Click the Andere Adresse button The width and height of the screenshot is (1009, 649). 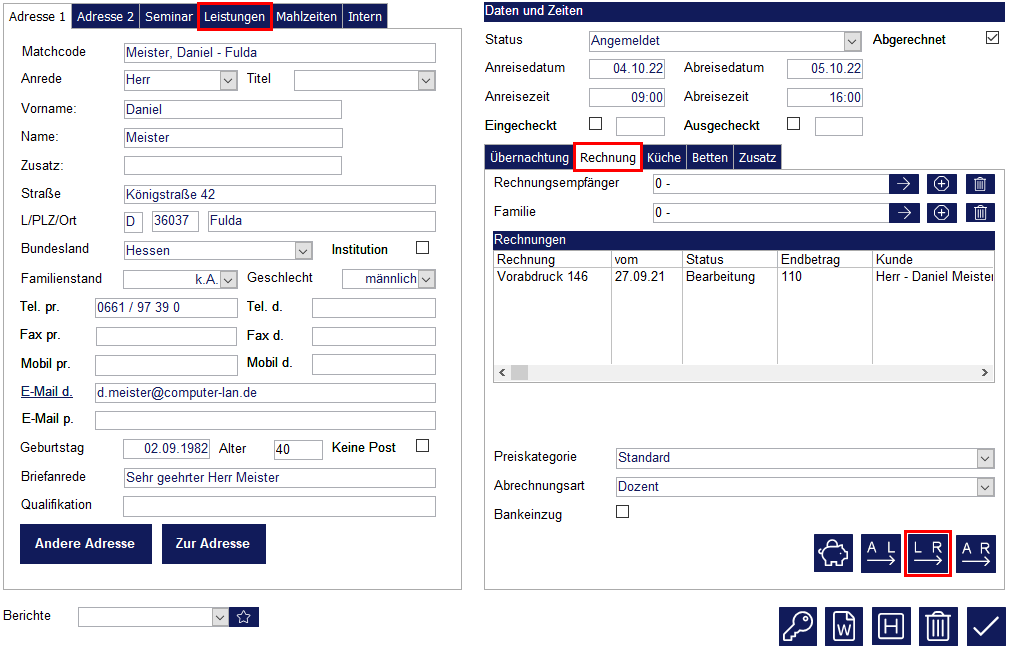(x=85, y=544)
